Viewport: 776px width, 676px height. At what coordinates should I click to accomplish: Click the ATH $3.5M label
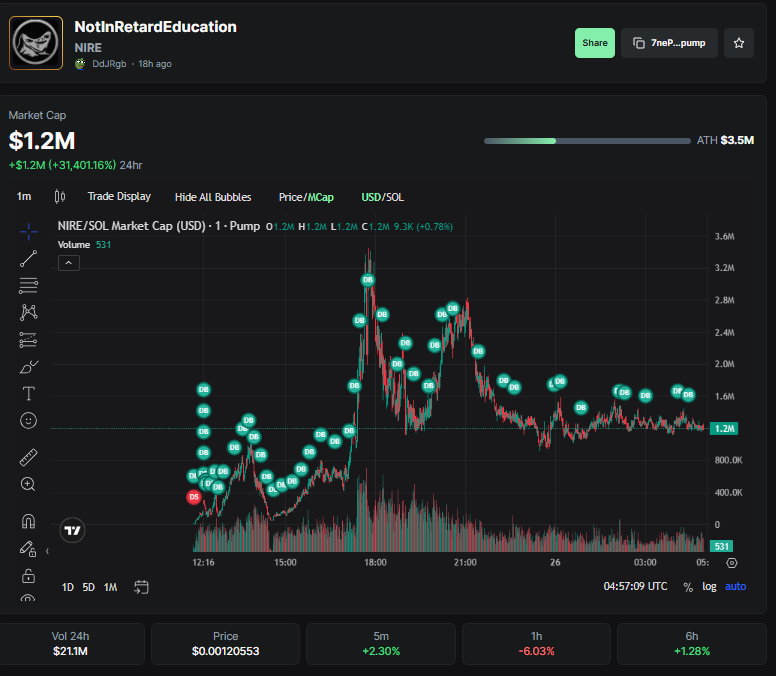(x=726, y=141)
